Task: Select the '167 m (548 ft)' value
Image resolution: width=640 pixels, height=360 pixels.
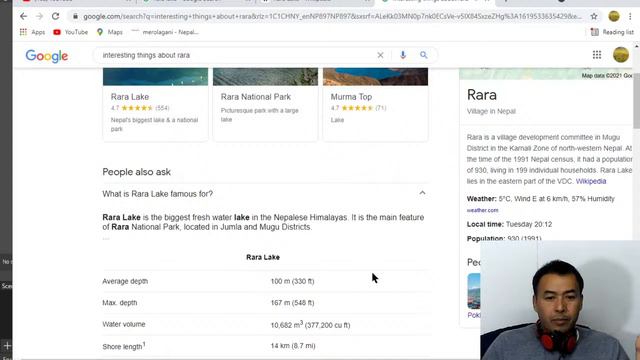Action: (292, 303)
